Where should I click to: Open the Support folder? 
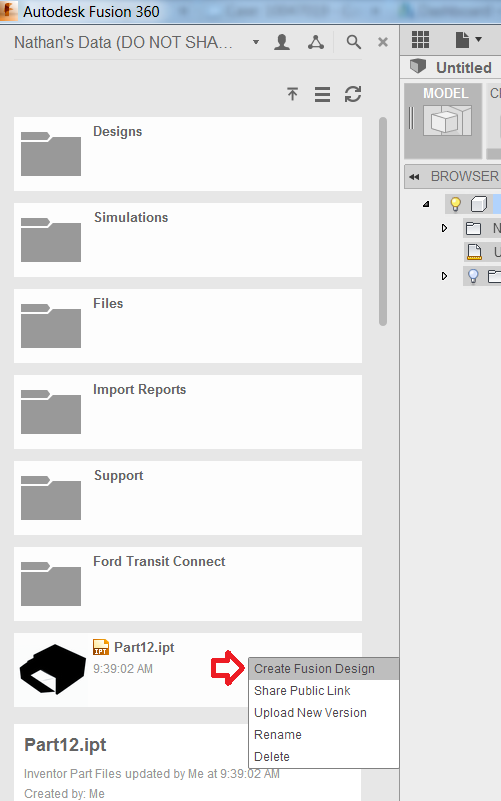(188, 498)
